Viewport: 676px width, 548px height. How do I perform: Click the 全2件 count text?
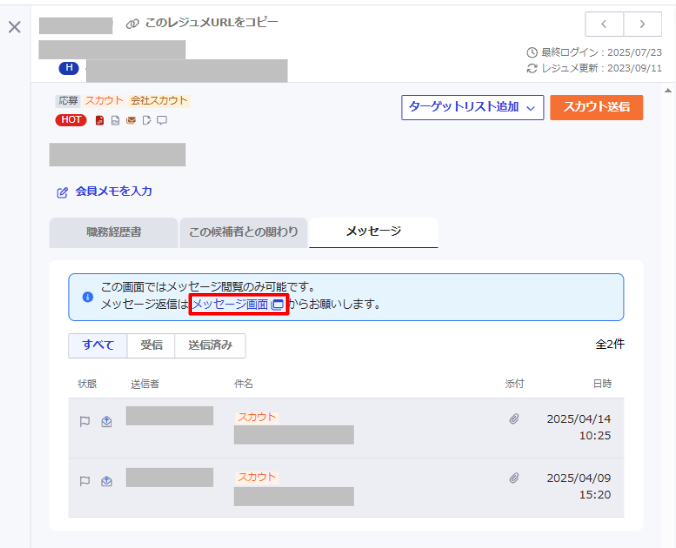pos(610,344)
